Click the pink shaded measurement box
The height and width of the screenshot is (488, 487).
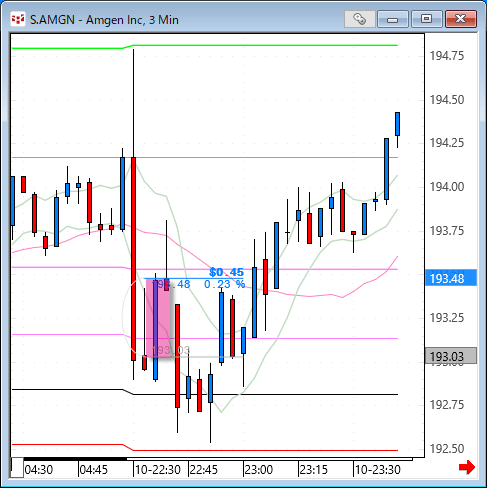(x=158, y=318)
